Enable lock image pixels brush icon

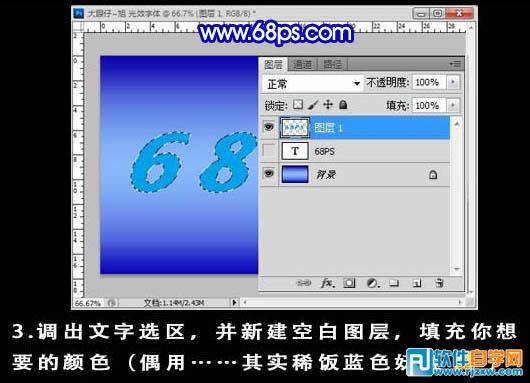(313, 105)
